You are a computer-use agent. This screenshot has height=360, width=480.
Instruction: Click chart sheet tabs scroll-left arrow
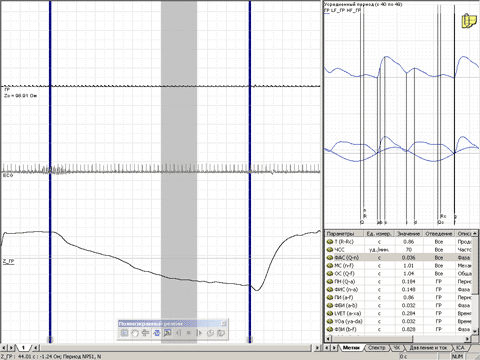(3, 348)
